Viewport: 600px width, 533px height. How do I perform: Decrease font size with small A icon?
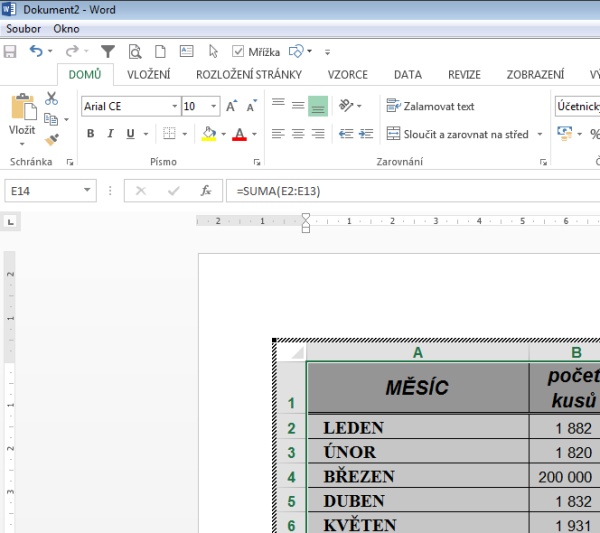[252, 106]
